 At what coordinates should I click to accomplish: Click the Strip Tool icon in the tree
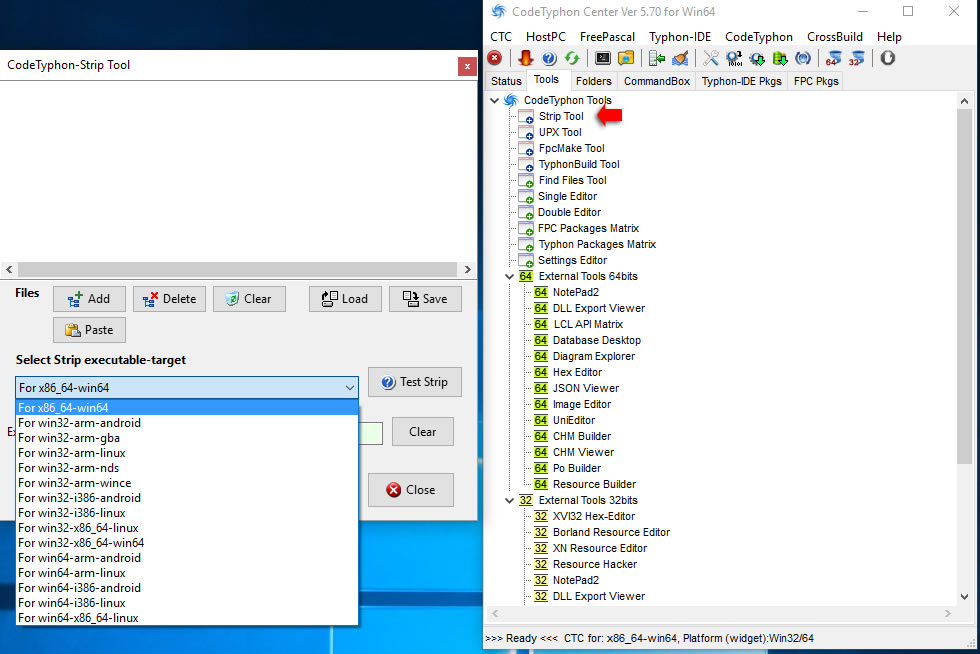point(526,116)
